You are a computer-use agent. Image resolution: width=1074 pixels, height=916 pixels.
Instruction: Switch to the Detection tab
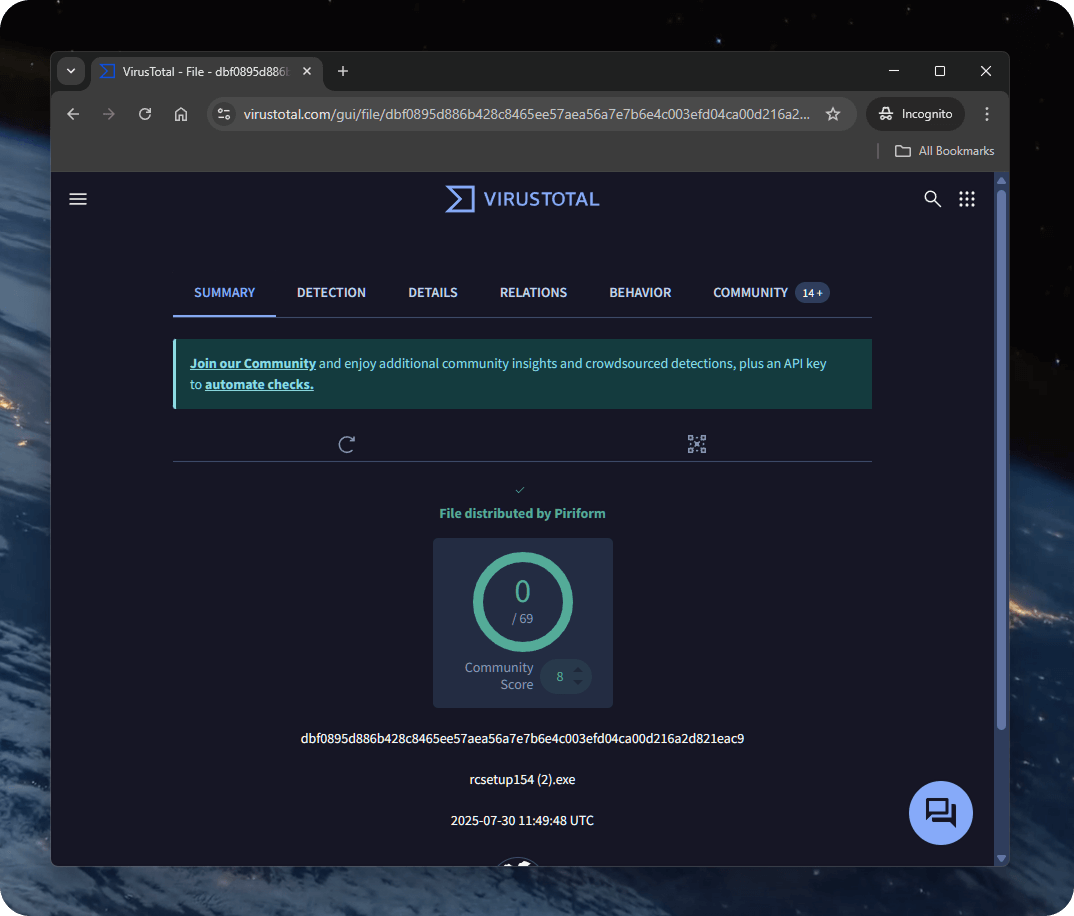[x=331, y=293]
